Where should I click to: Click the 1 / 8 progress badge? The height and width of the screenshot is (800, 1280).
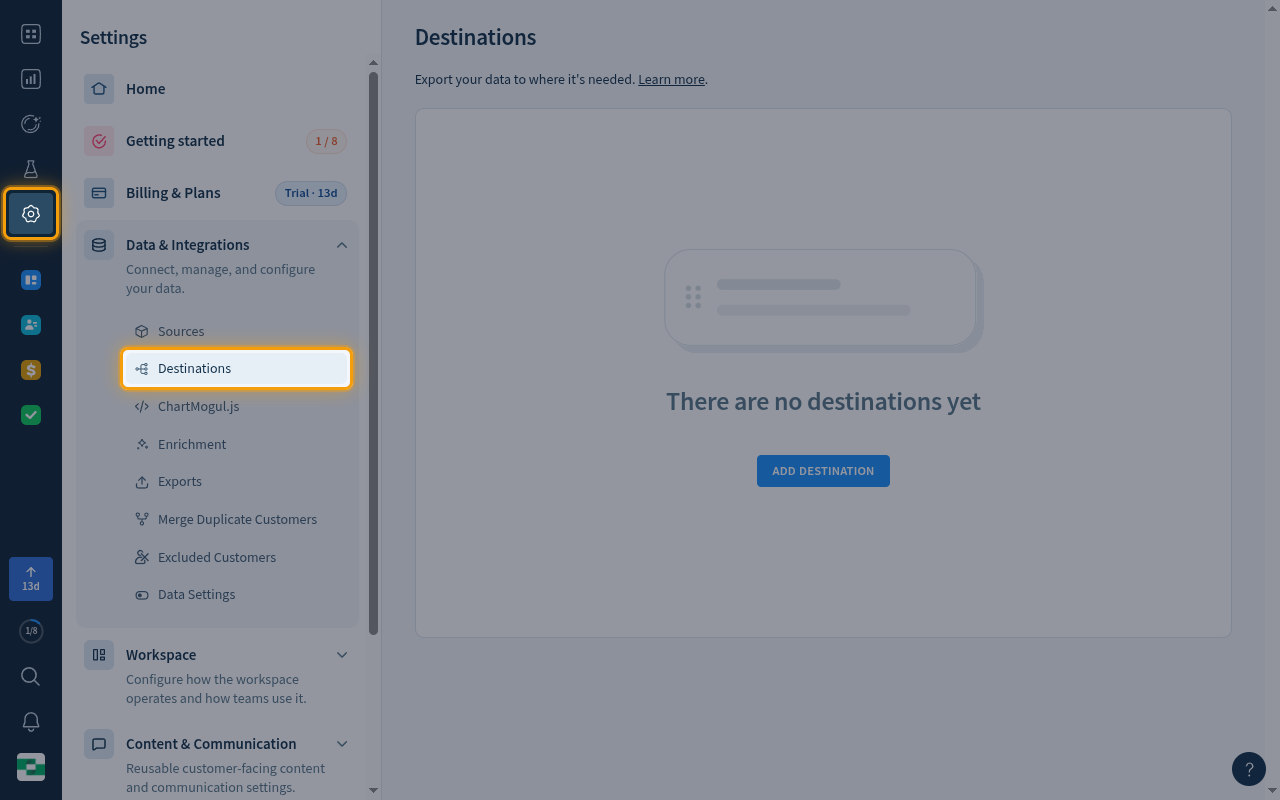[326, 141]
